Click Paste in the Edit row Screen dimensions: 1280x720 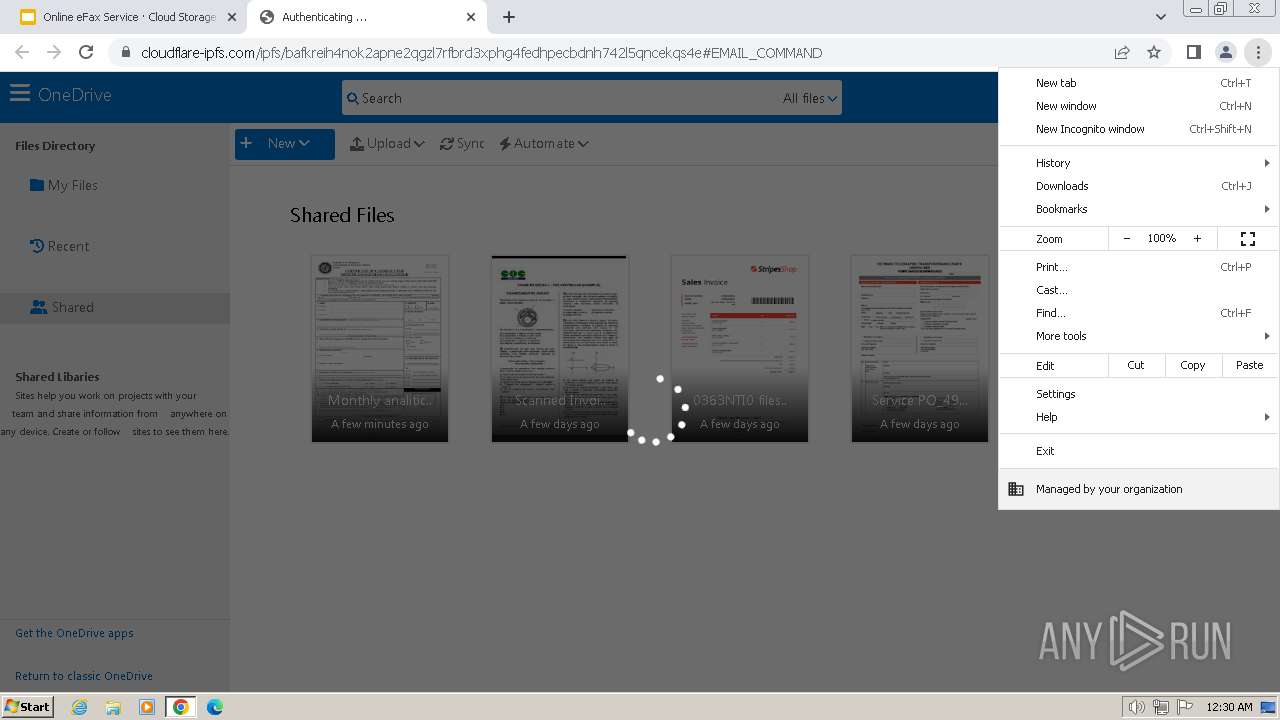click(x=1250, y=365)
